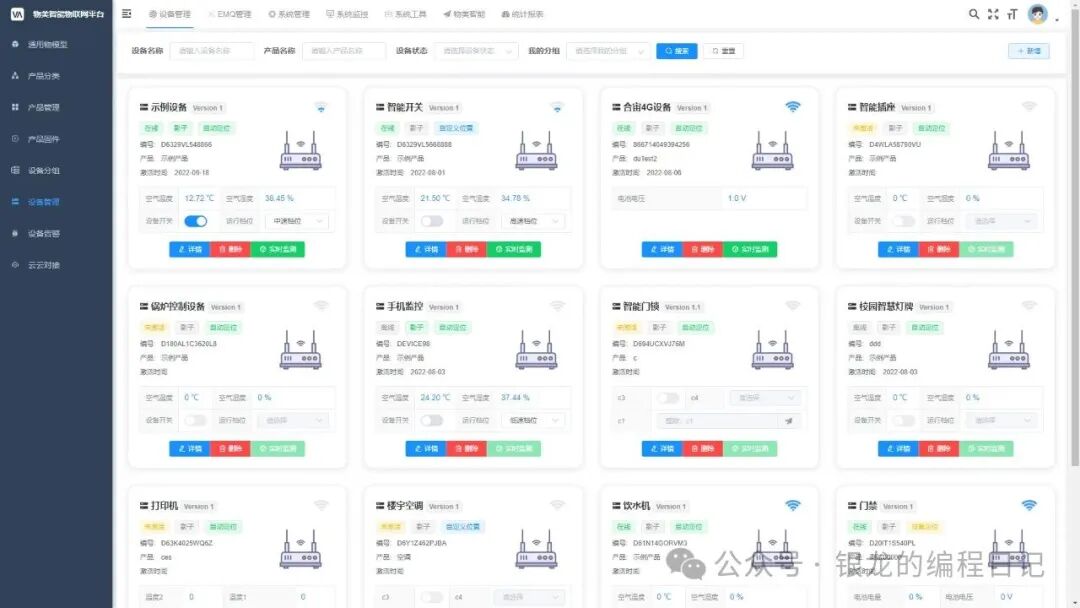Screen dimensions: 1080x608
Task: Toggle 设备开关 switch on 锅炉控制设备 card
Action: 196,420
